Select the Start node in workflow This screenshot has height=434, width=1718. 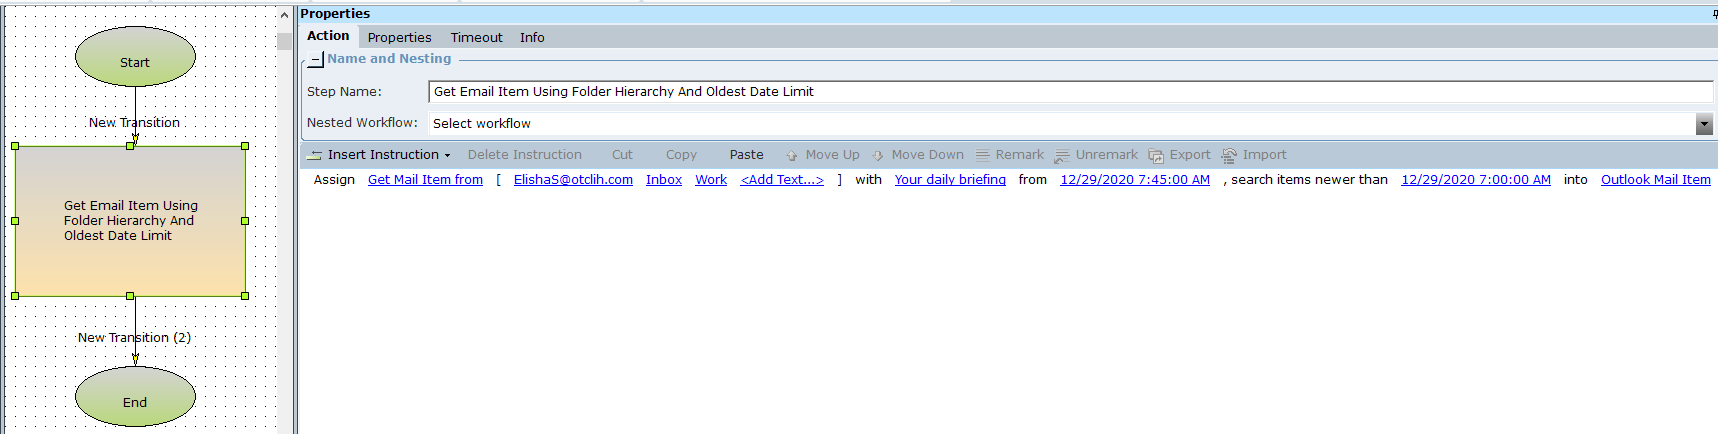(x=135, y=57)
